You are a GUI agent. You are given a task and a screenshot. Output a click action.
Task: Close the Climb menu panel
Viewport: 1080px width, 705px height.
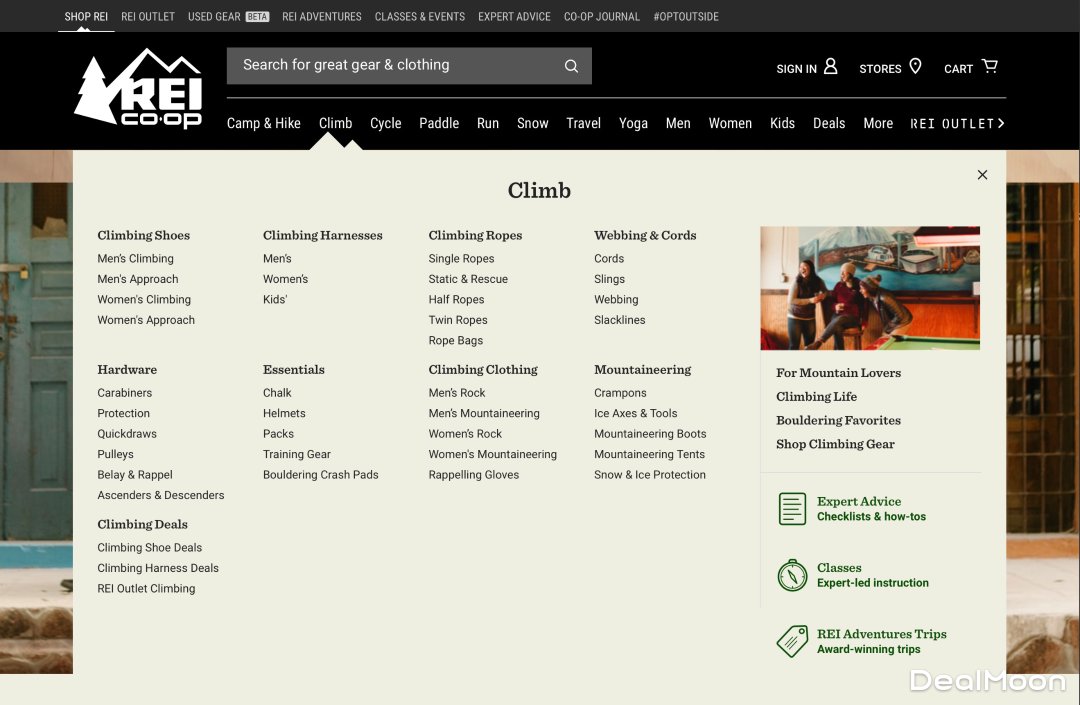[982, 175]
